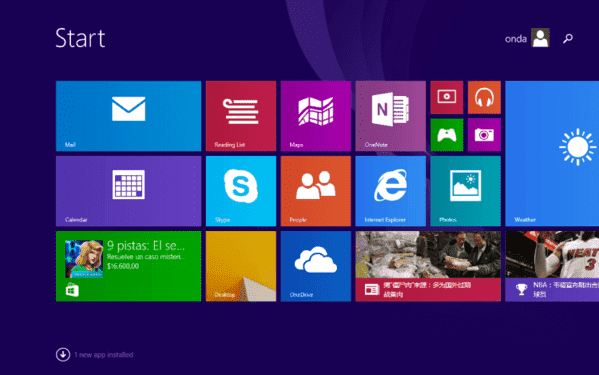
Task: Open the Calendar tile
Action: pyautogui.click(x=128, y=191)
